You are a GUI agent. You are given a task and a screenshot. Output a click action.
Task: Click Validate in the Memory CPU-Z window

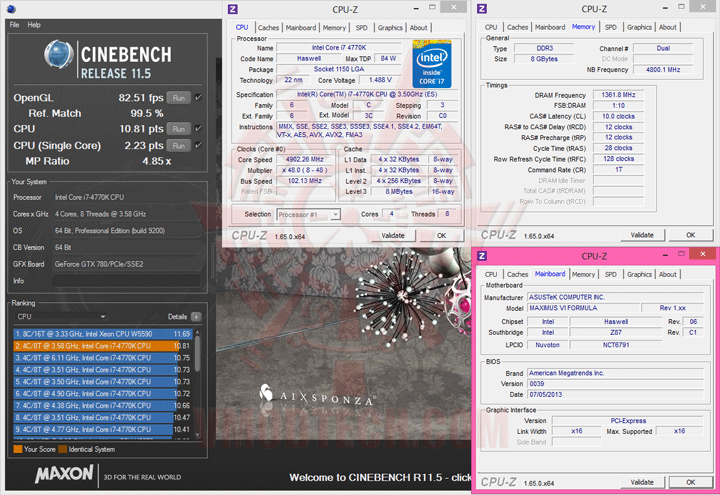tap(642, 235)
